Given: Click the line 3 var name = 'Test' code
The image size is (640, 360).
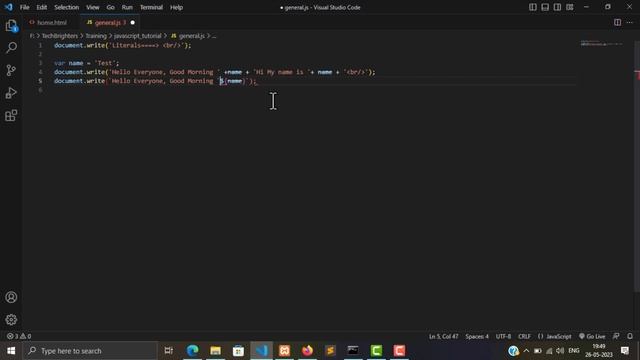Looking at the screenshot, I should click(87, 63).
